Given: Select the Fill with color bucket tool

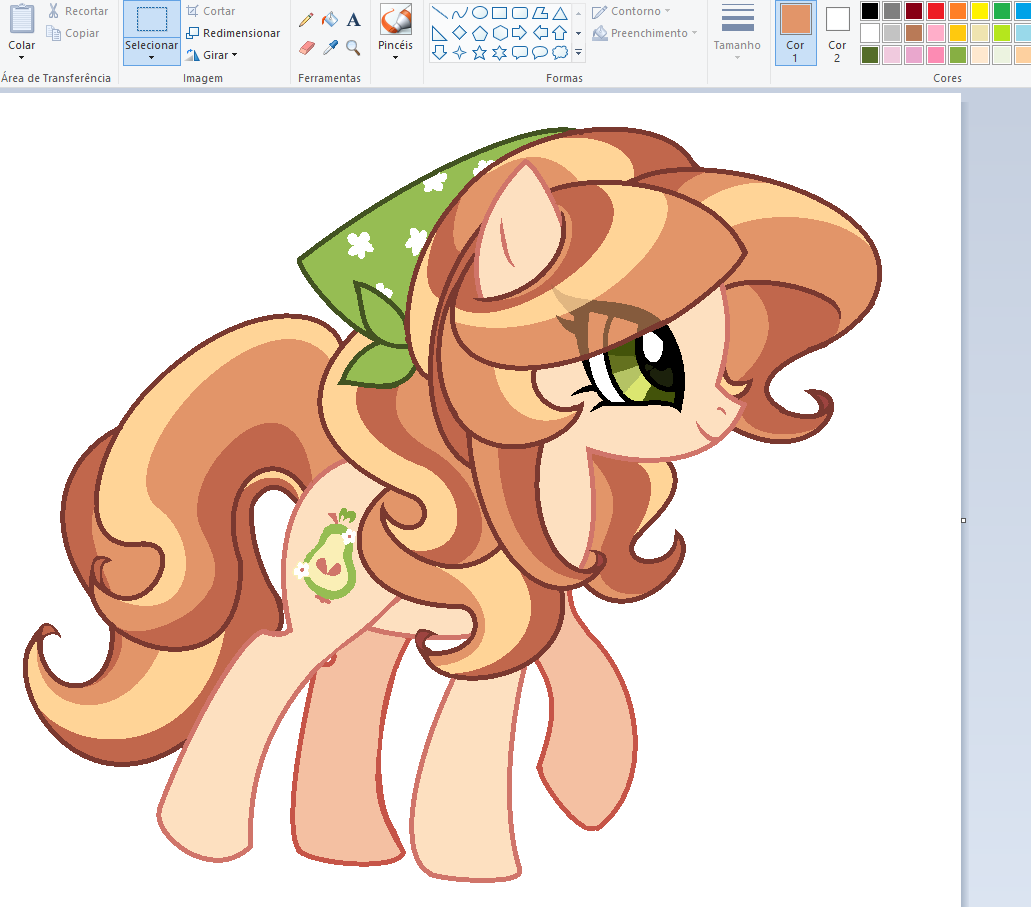Looking at the screenshot, I should click(330, 20).
